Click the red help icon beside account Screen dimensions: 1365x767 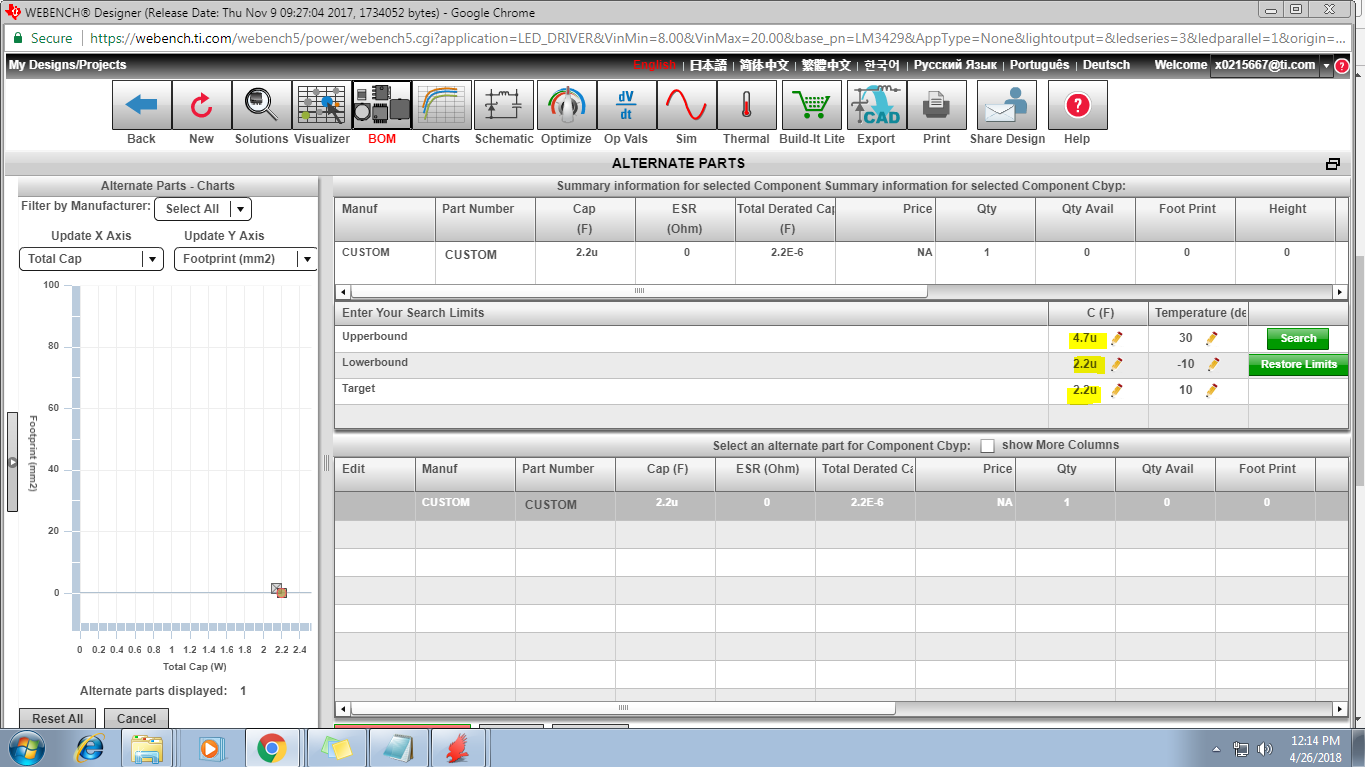[x=1342, y=66]
